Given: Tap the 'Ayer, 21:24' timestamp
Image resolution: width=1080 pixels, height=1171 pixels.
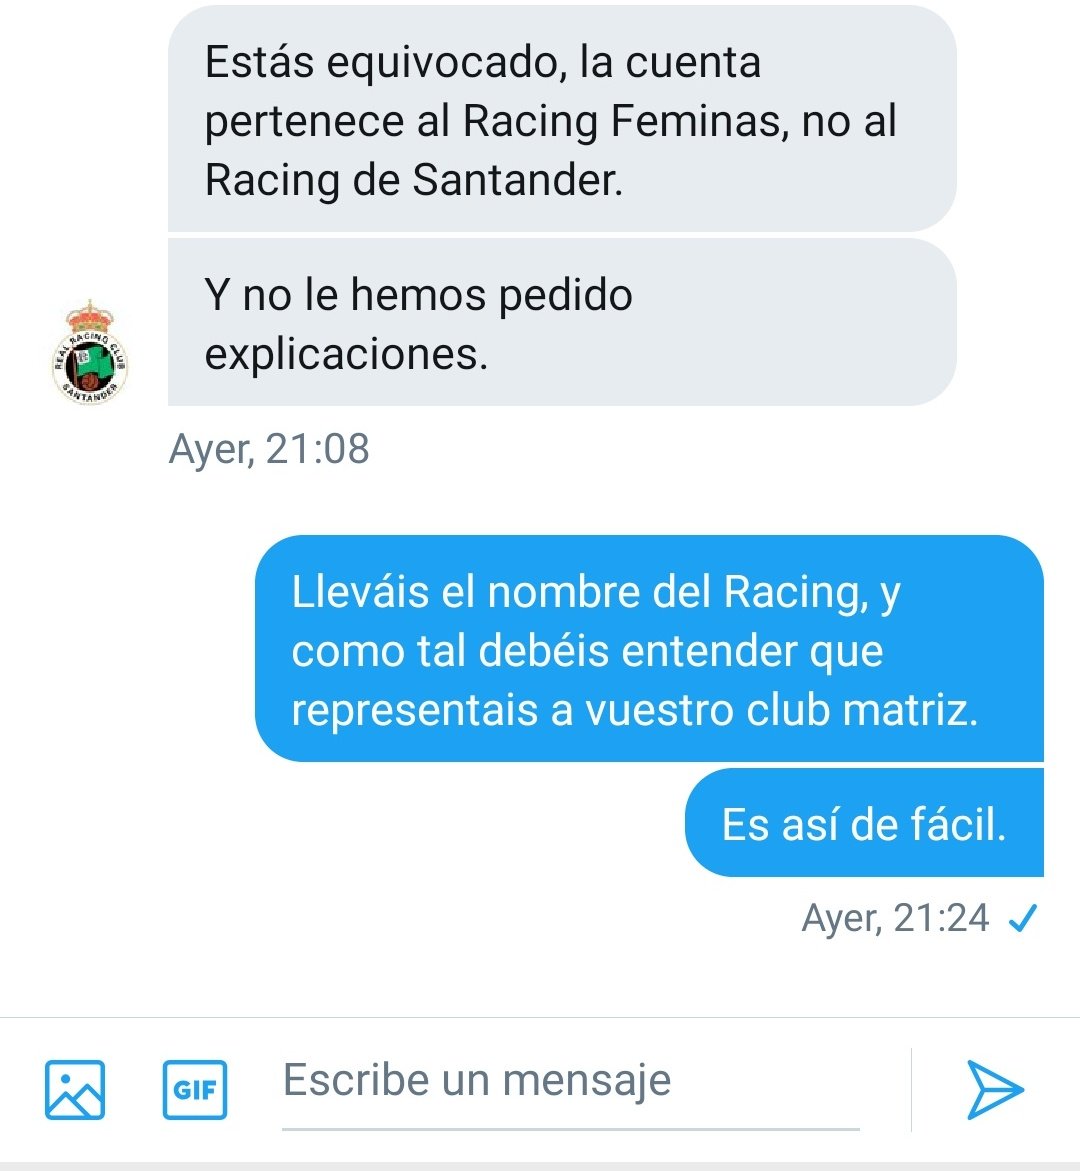Looking at the screenshot, I should (896, 919).
